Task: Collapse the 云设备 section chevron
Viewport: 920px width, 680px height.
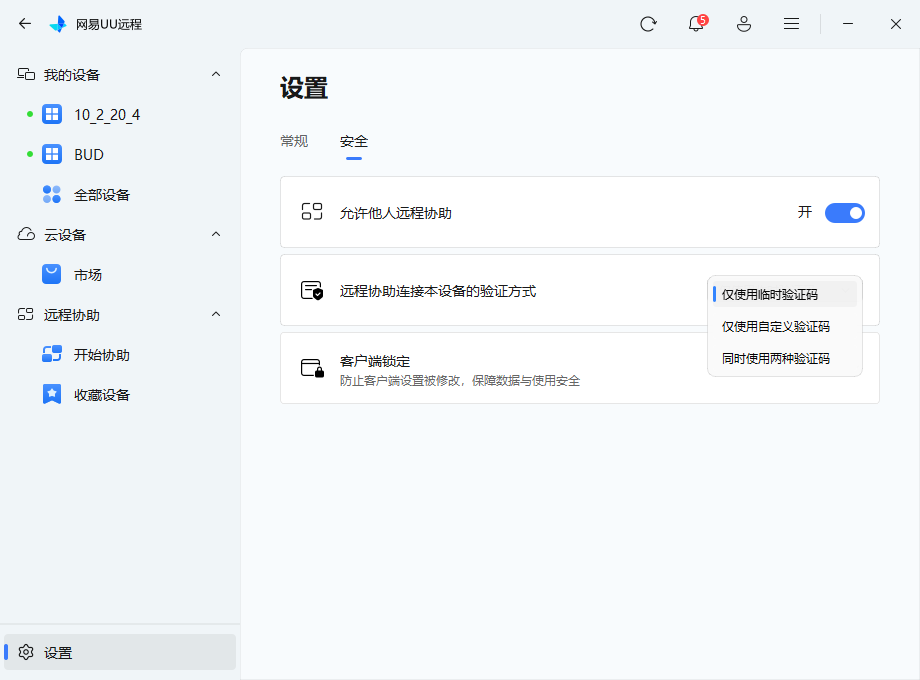Action: click(216, 235)
